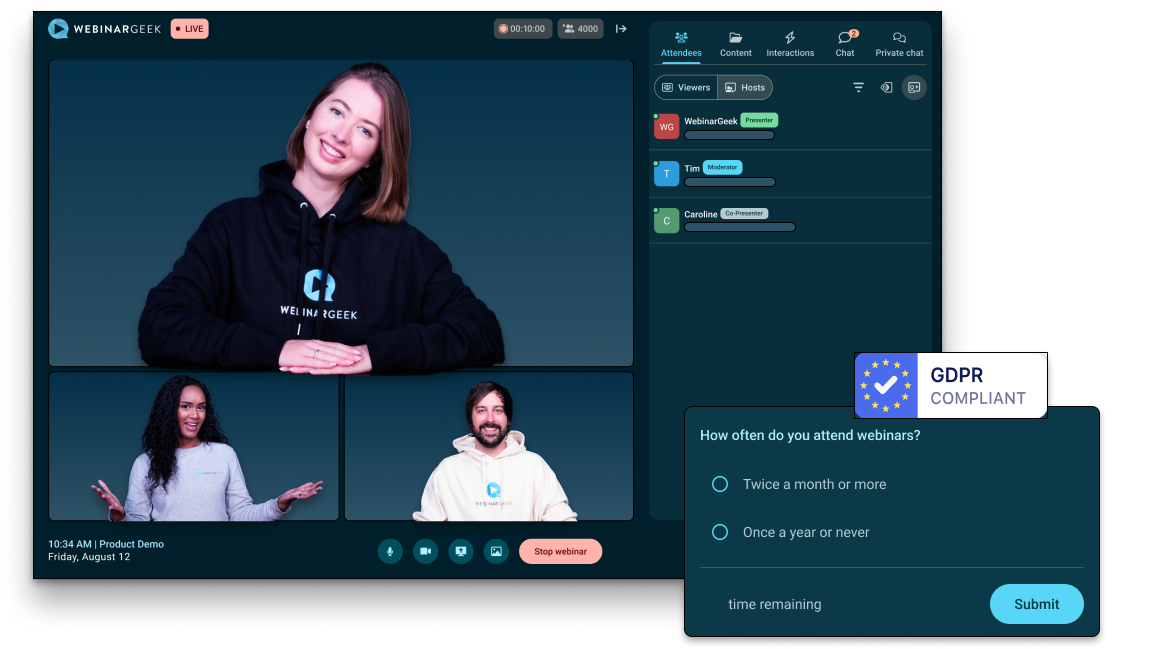
Task: Start screen sharing with the presentation icon
Action: click(460, 551)
